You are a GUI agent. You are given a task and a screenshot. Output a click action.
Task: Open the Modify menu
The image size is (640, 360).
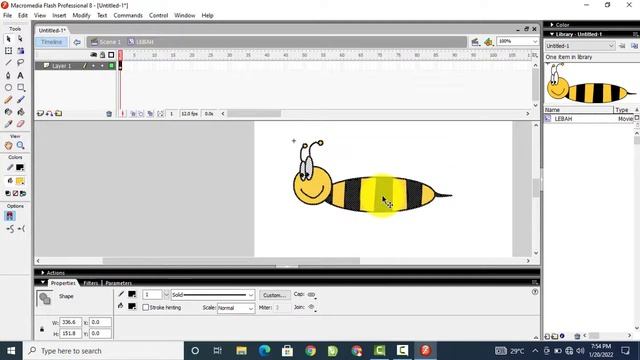tap(81, 15)
